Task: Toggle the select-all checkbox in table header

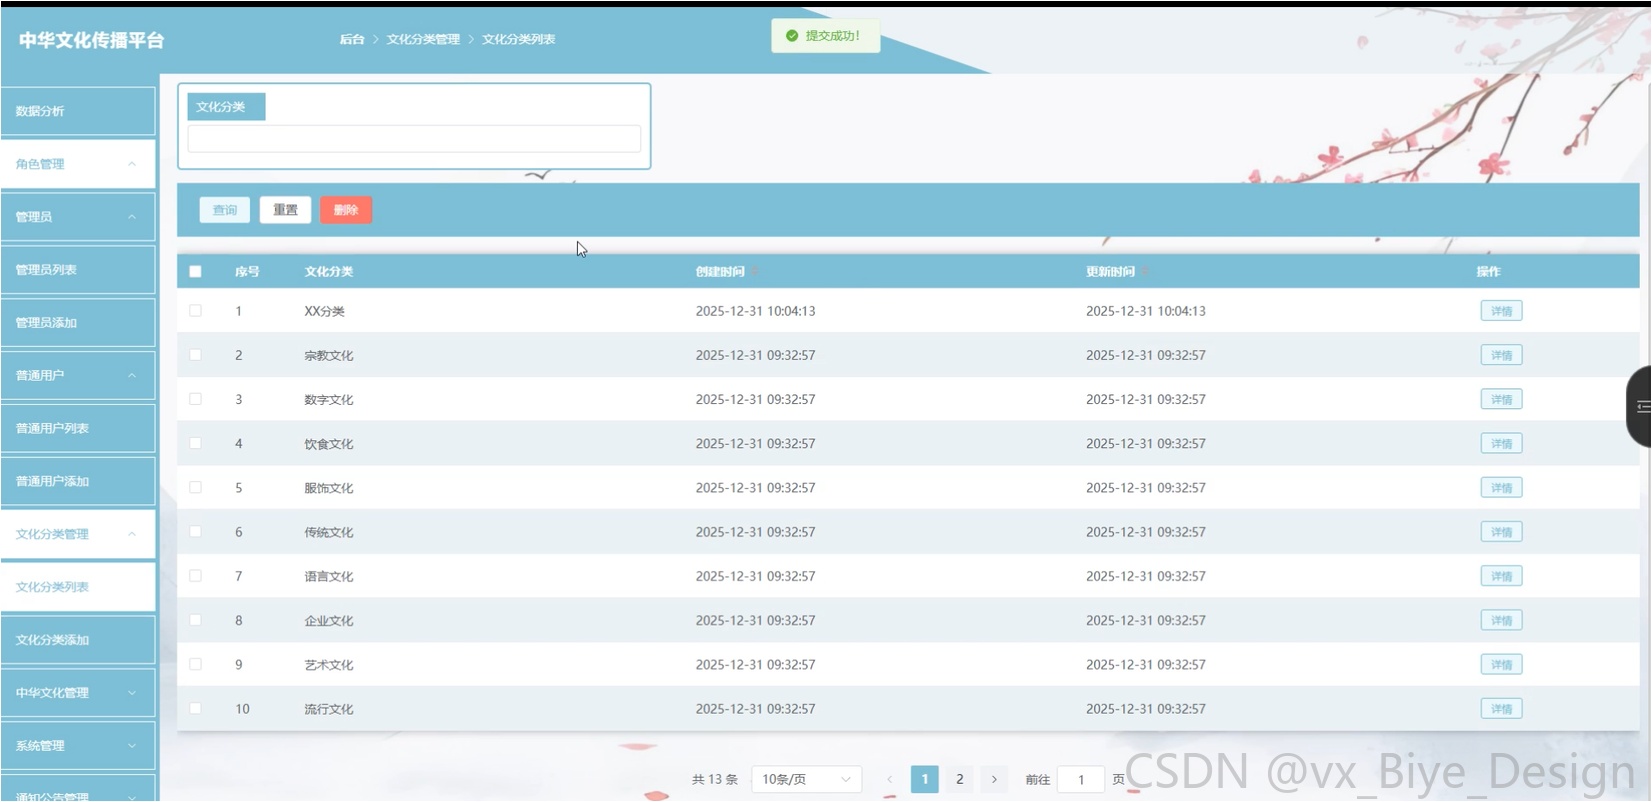Action: (195, 271)
